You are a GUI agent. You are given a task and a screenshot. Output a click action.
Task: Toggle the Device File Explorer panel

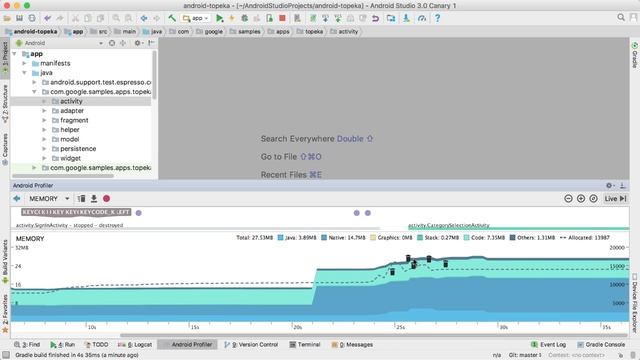(x=635, y=303)
